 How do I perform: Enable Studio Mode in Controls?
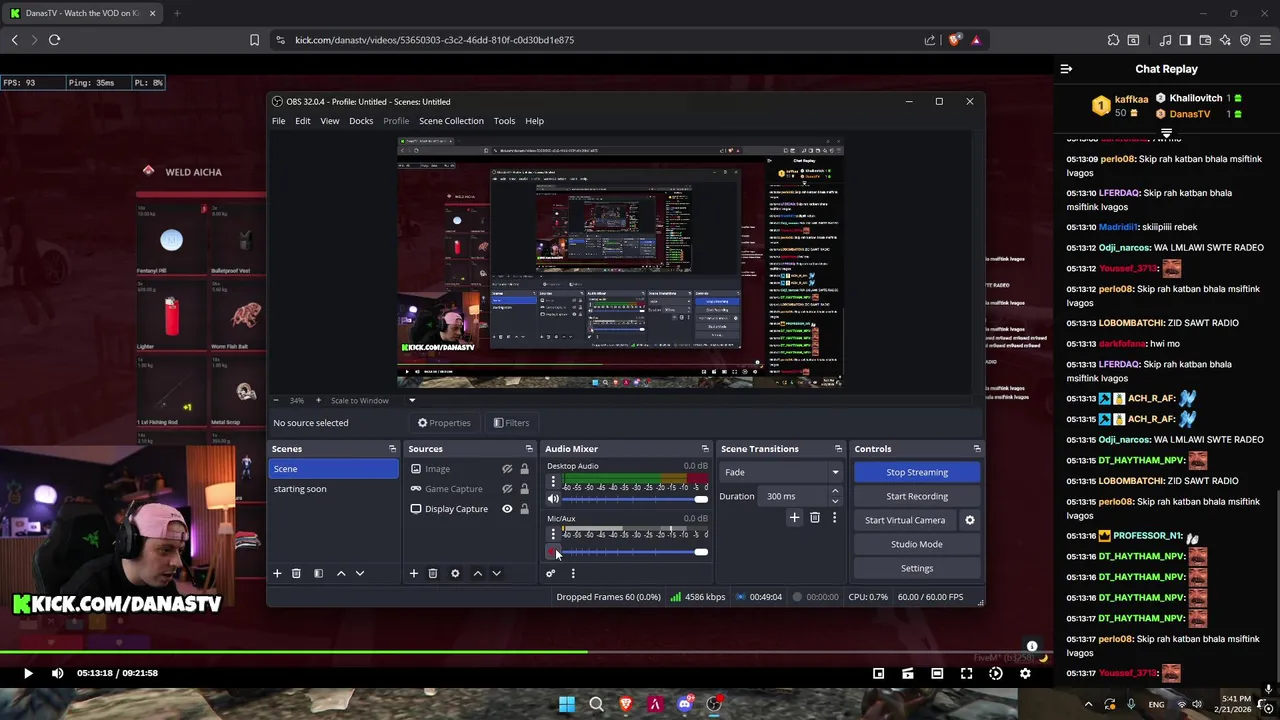coord(917,544)
